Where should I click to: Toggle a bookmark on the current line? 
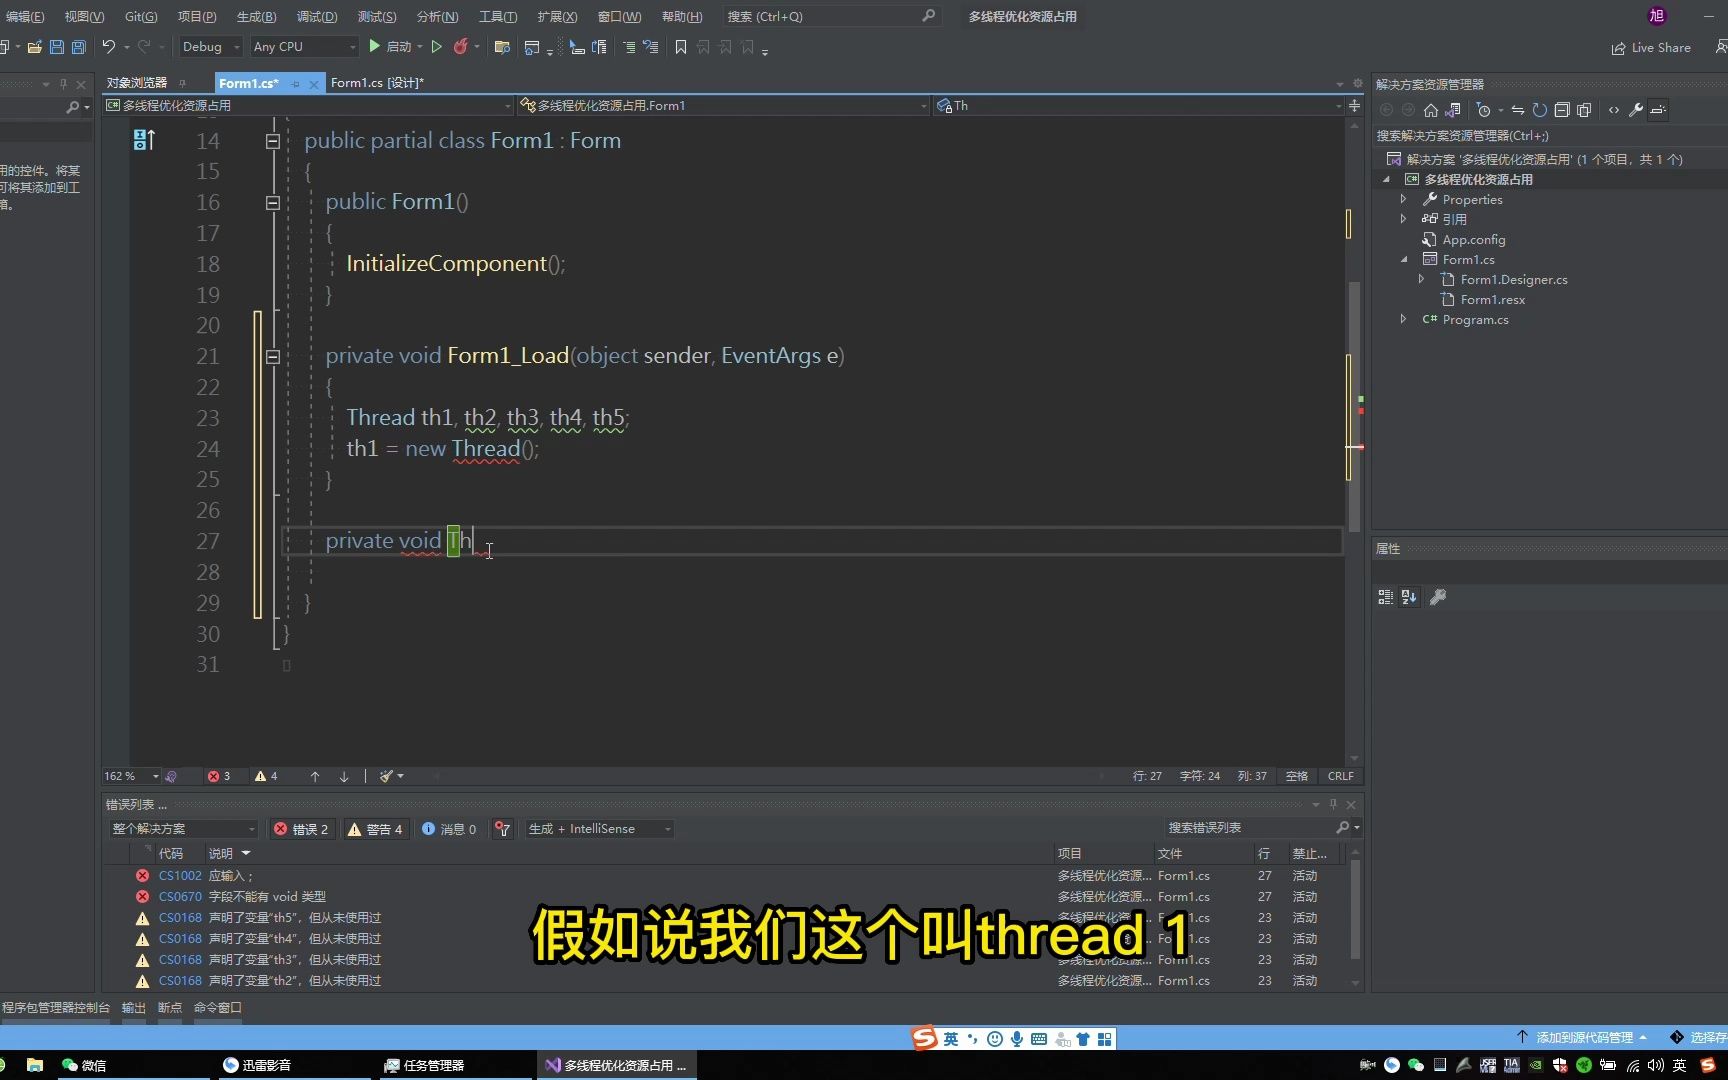tap(681, 47)
